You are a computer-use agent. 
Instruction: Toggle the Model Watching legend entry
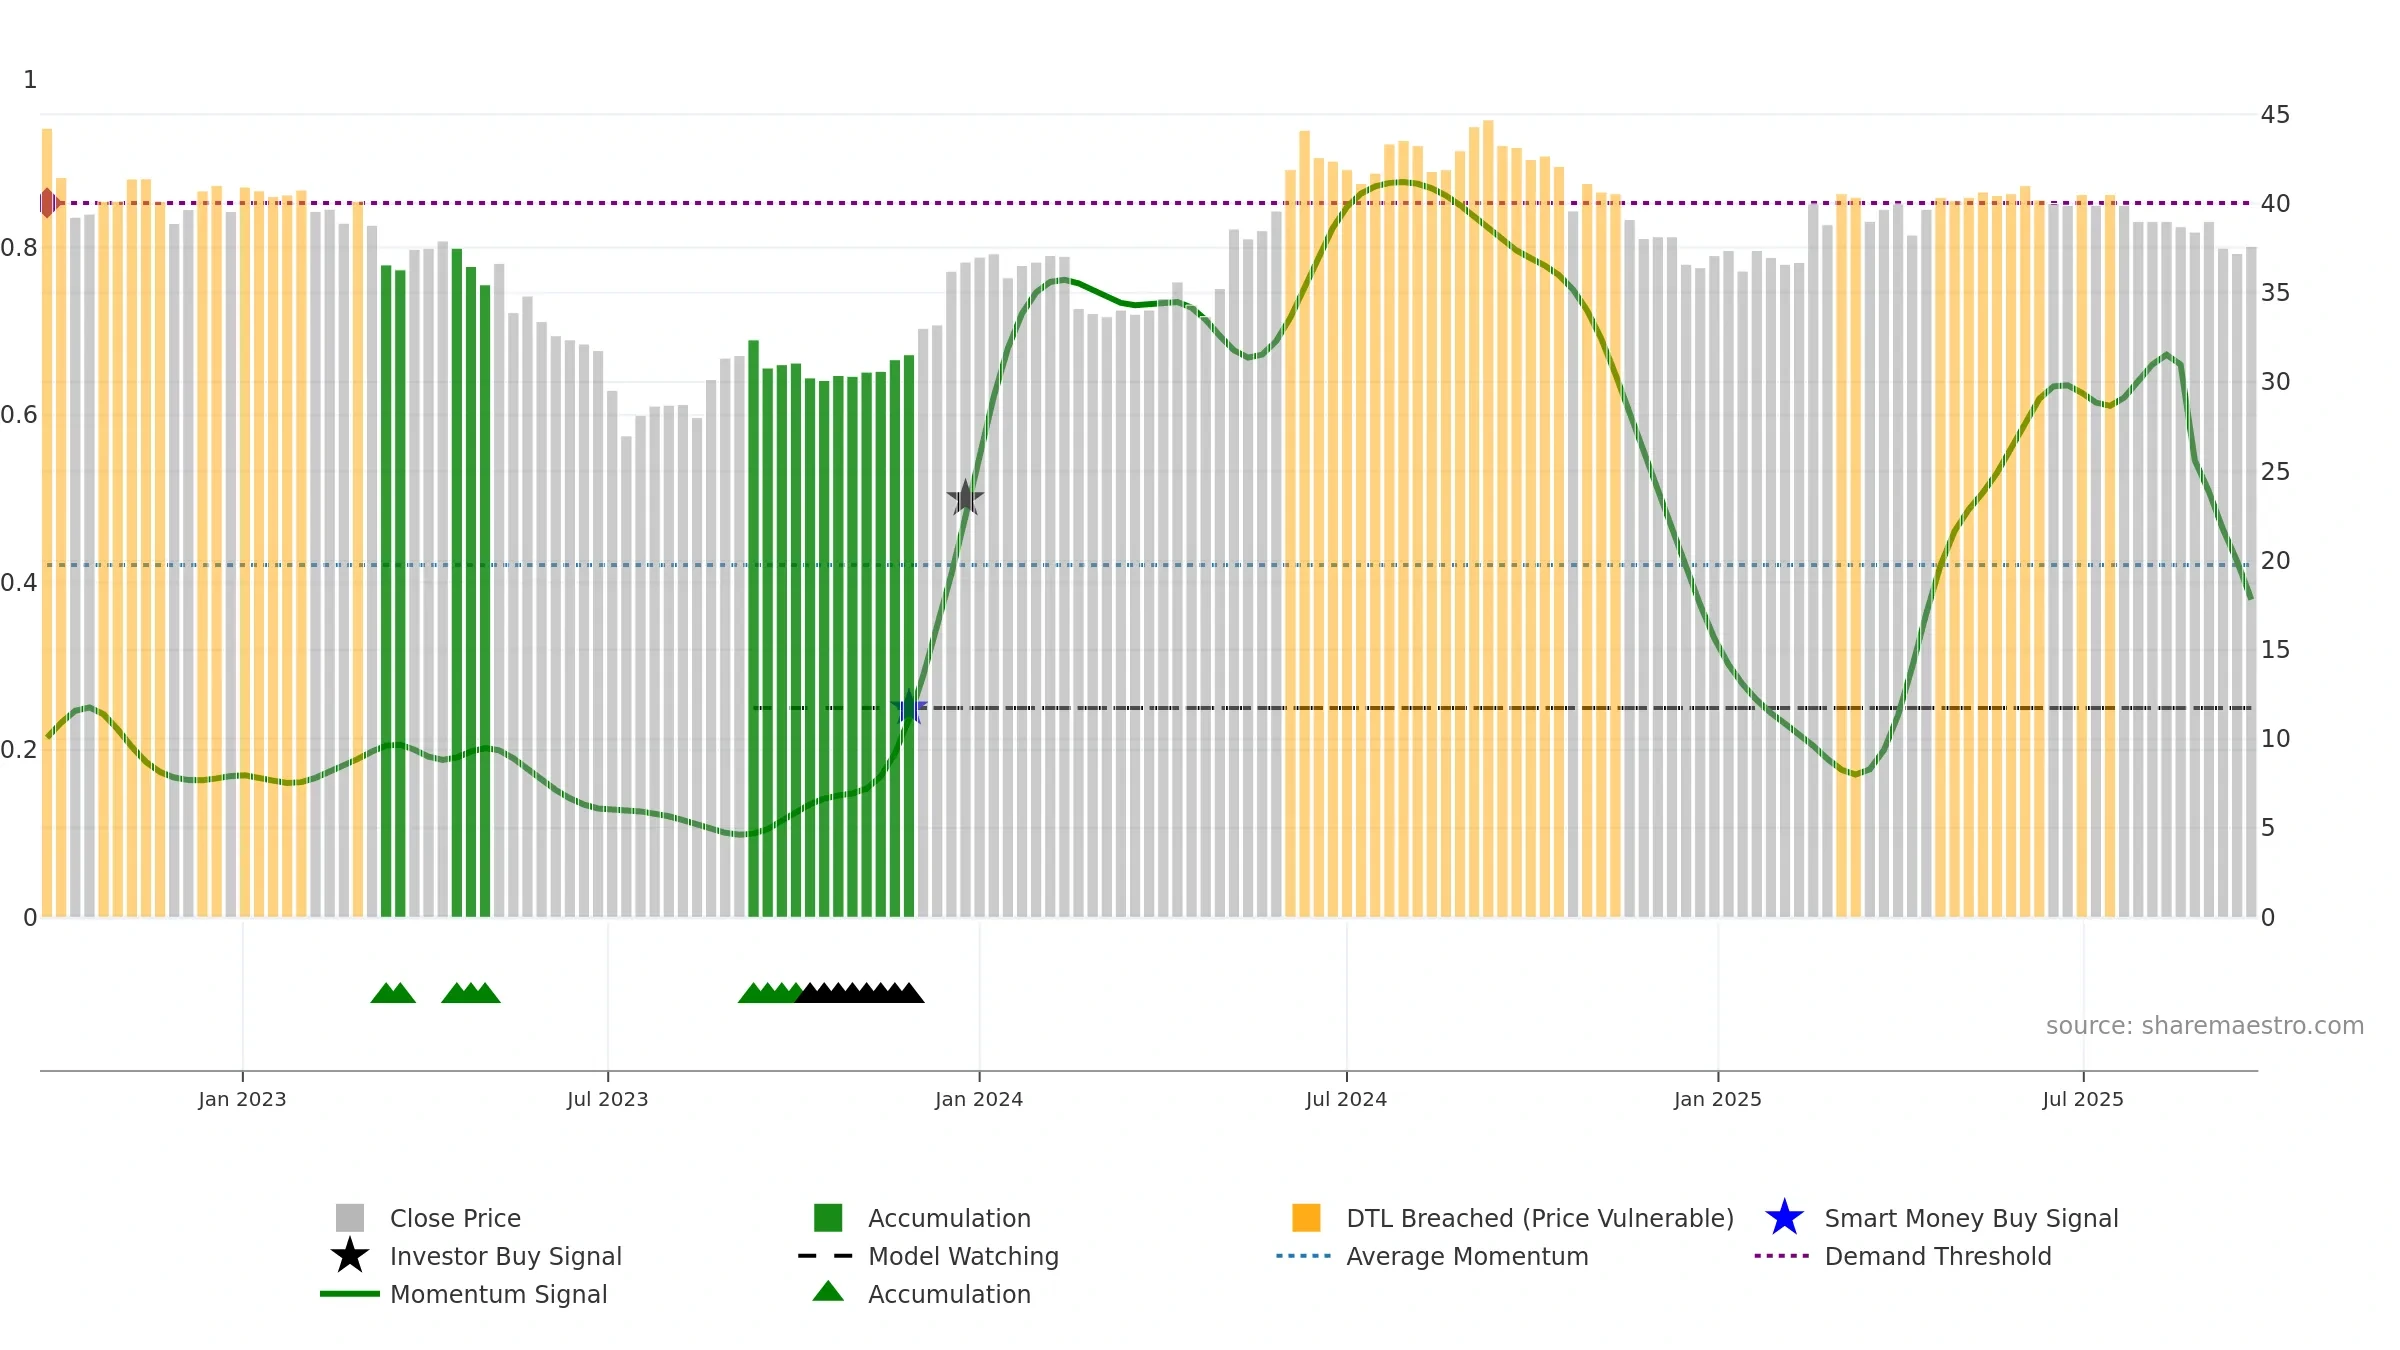click(962, 1256)
